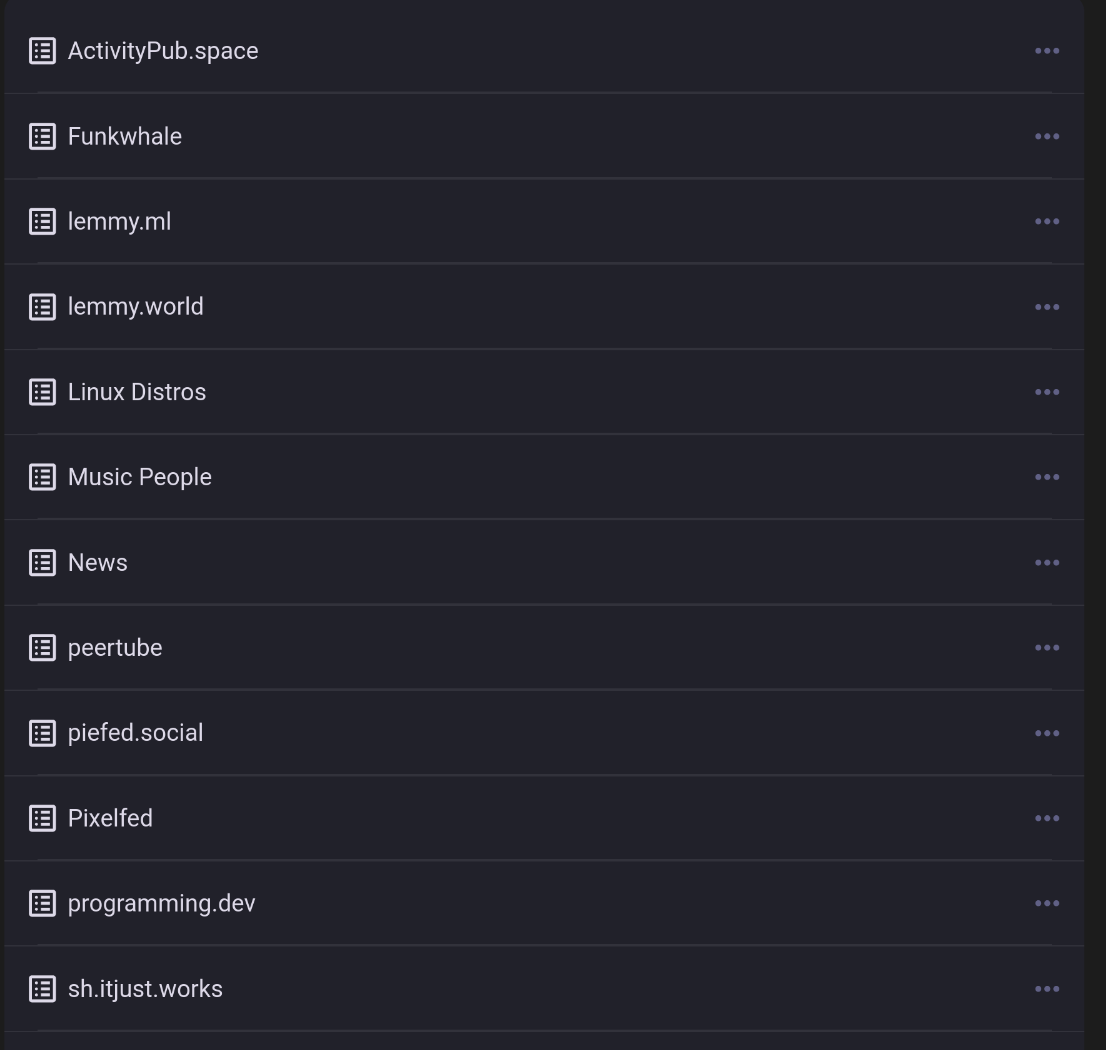Open the lemmy.world list

point(135,307)
